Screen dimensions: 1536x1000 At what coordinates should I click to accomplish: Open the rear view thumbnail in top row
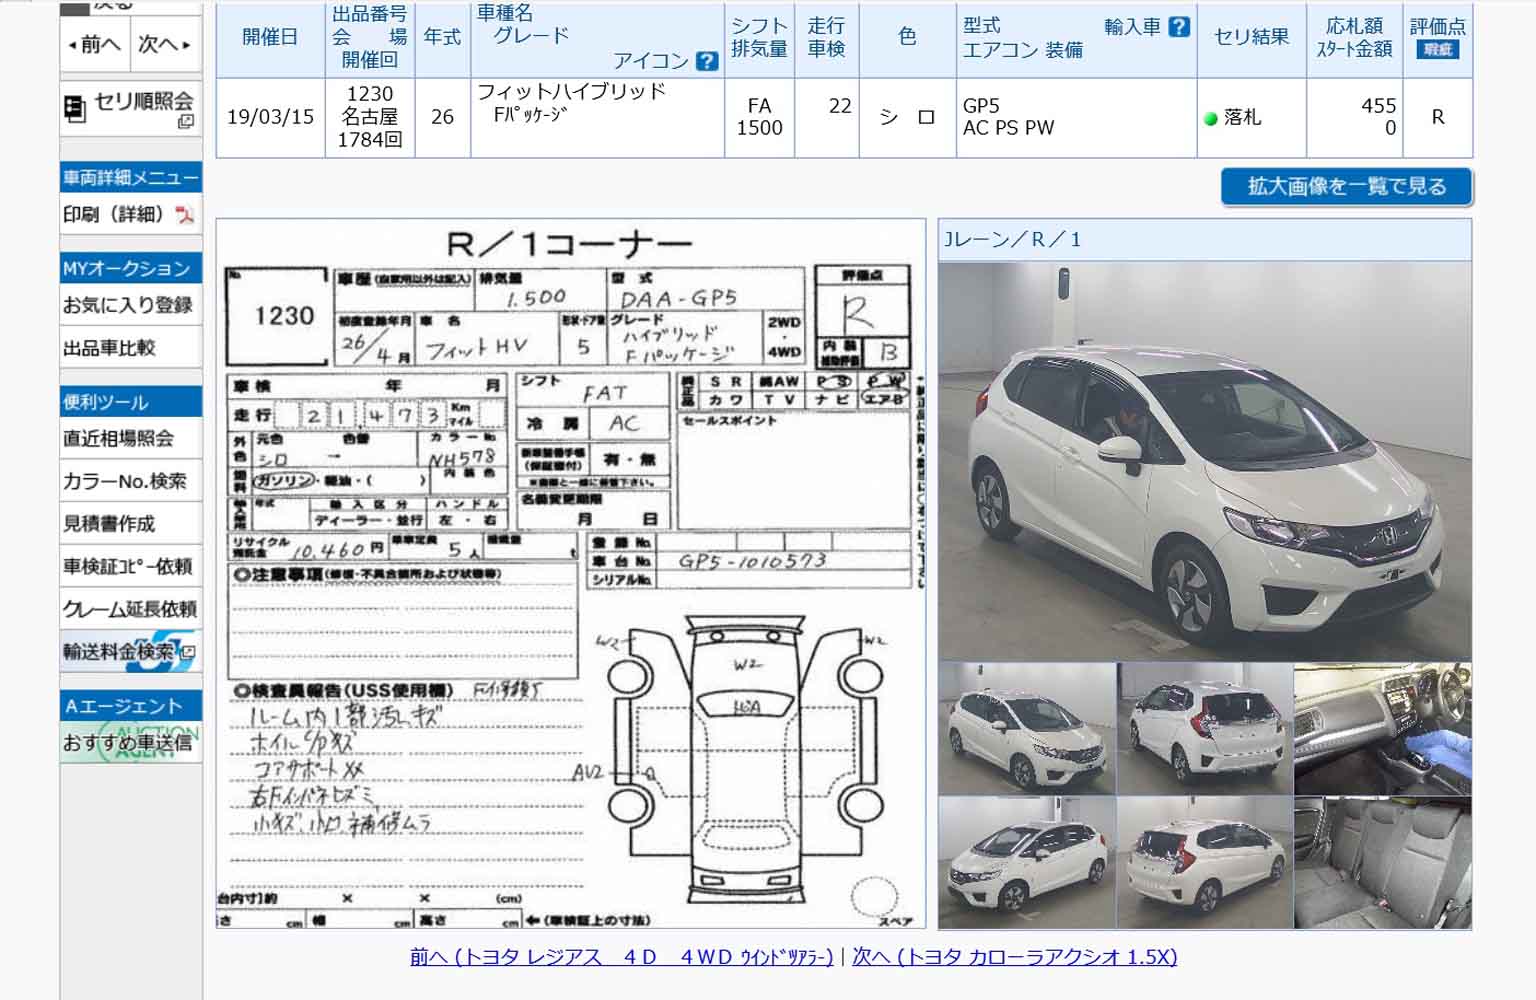click(1204, 729)
